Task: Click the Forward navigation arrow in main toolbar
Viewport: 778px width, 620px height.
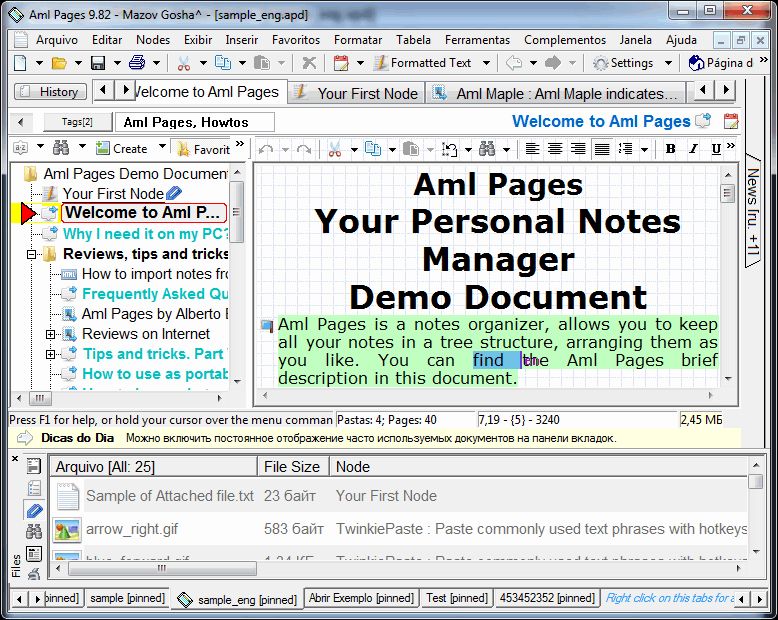Action: click(x=553, y=63)
